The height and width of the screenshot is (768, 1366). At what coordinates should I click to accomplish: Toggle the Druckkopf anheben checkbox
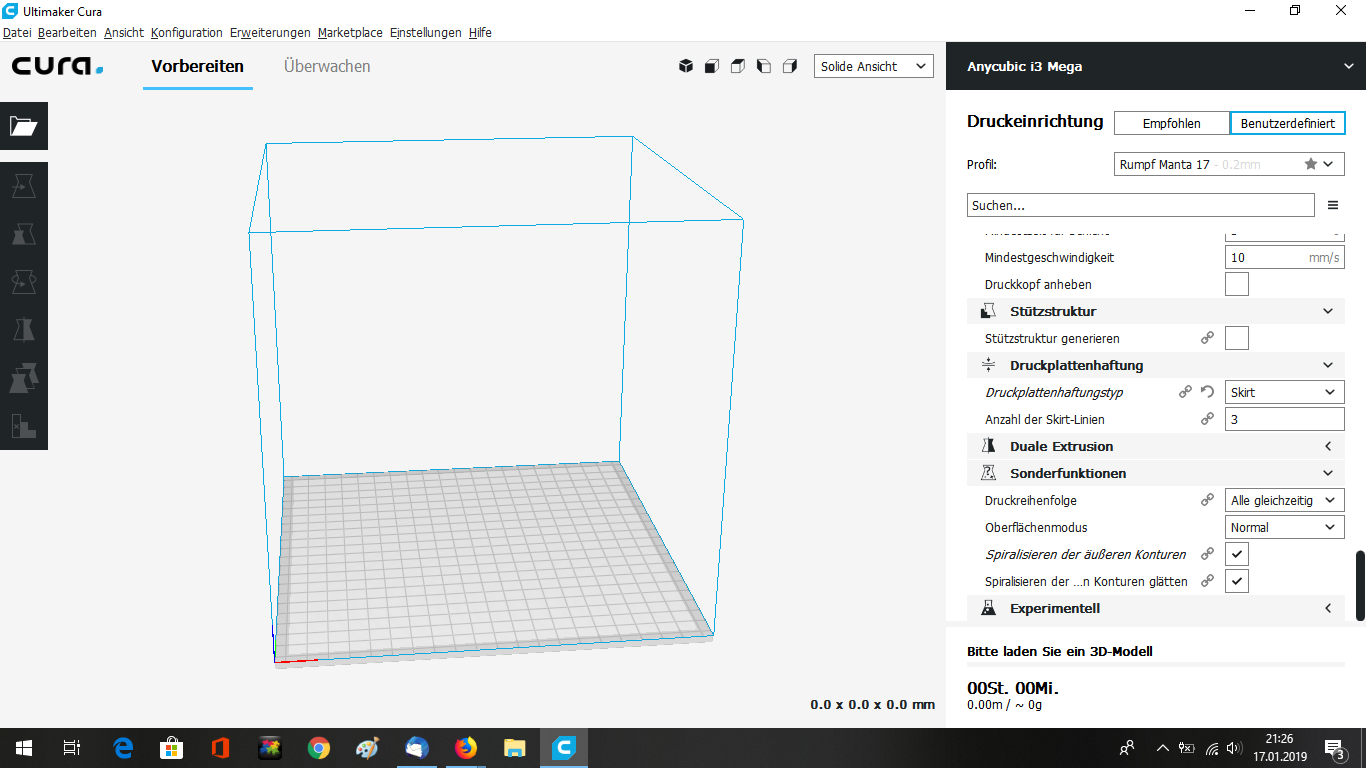[x=1237, y=284]
